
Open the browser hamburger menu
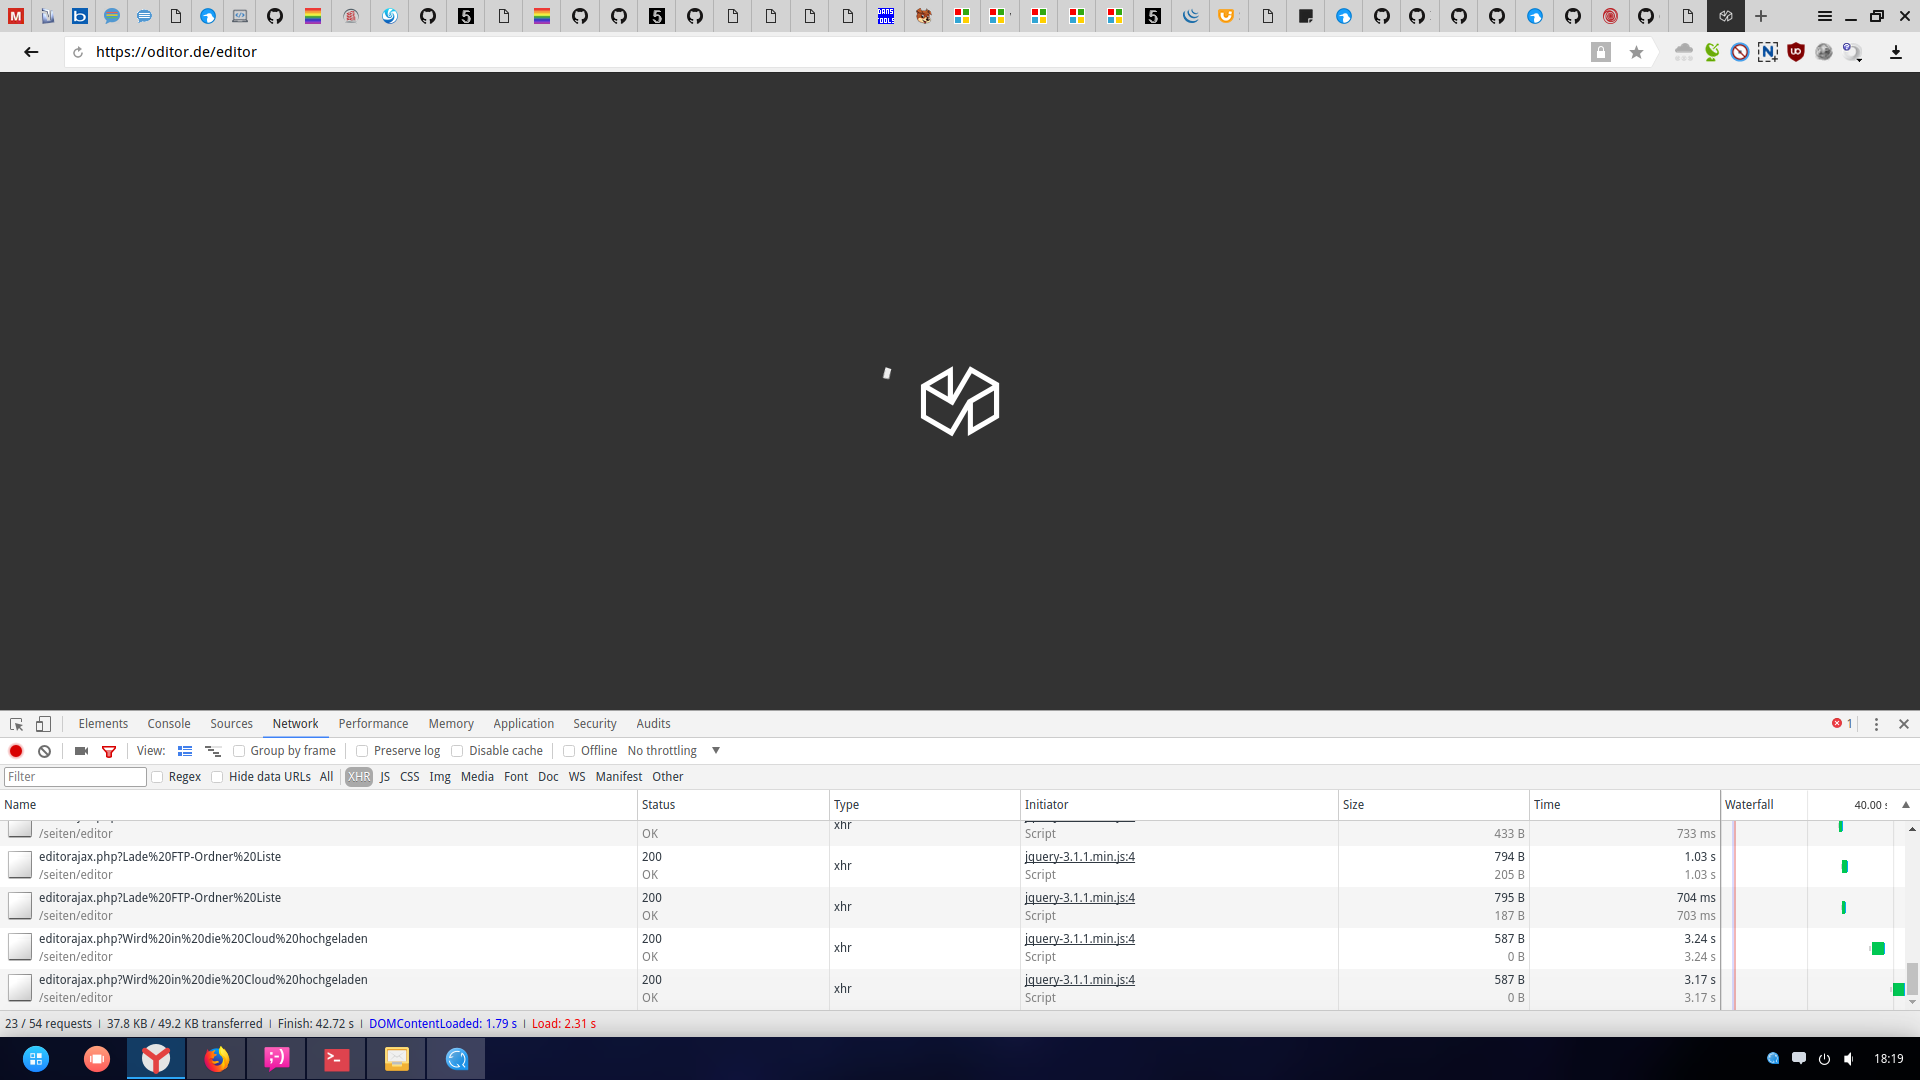point(1825,16)
